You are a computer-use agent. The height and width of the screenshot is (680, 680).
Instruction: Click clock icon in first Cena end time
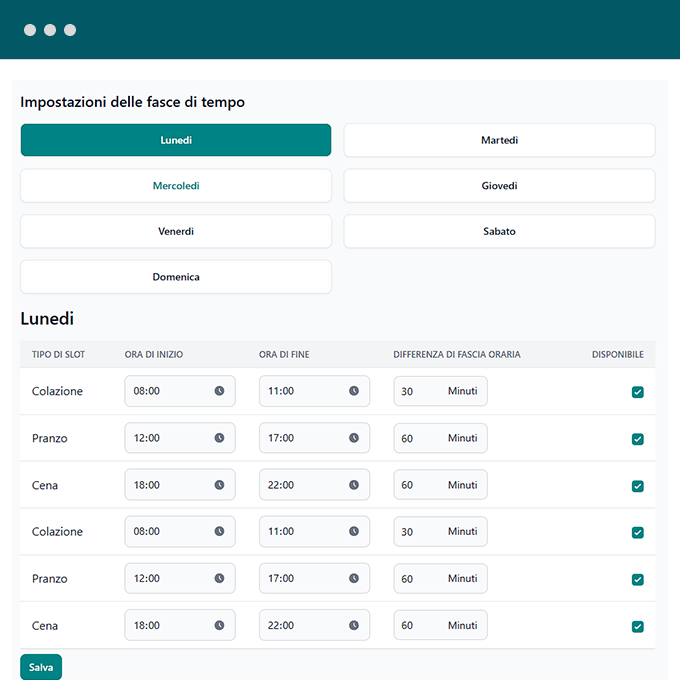pyautogui.click(x=353, y=485)
